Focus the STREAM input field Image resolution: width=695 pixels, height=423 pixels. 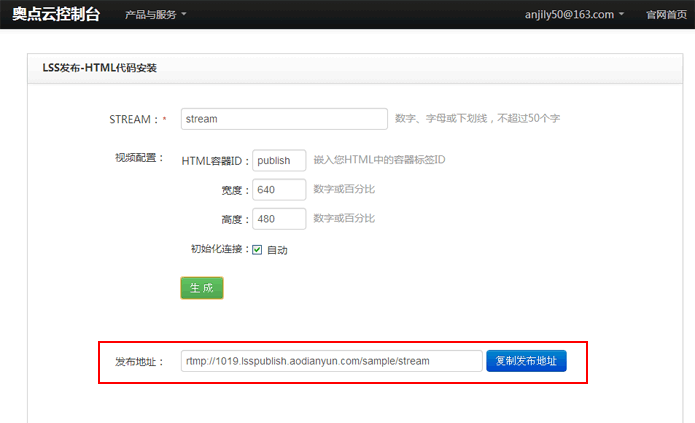(284, 119)
